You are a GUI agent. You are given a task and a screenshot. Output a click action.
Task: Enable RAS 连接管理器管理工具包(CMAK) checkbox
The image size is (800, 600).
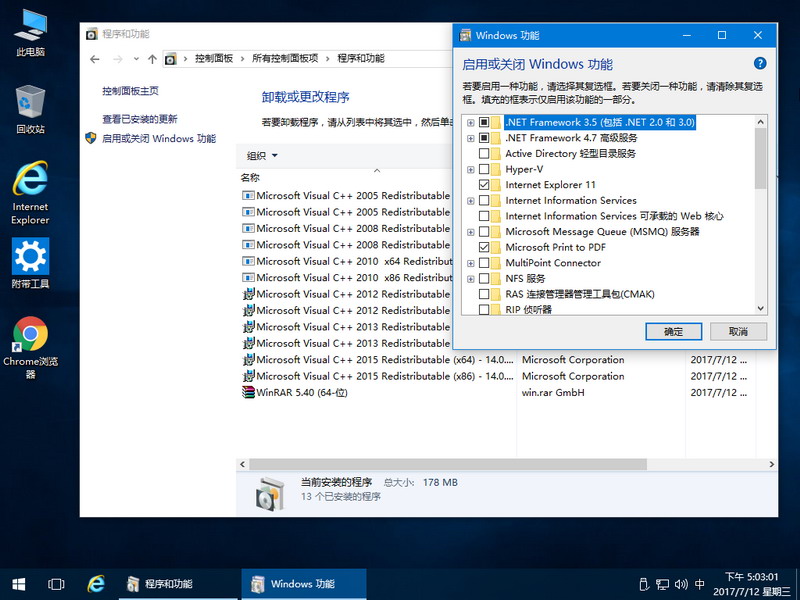click(x=484, y=294)
